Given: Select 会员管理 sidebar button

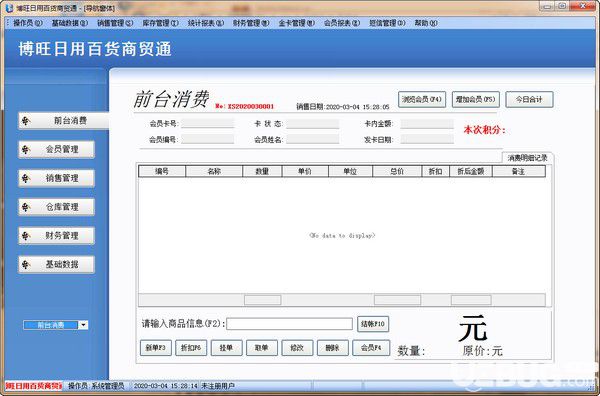Looking at the screenshot, I should pos(56,150).
